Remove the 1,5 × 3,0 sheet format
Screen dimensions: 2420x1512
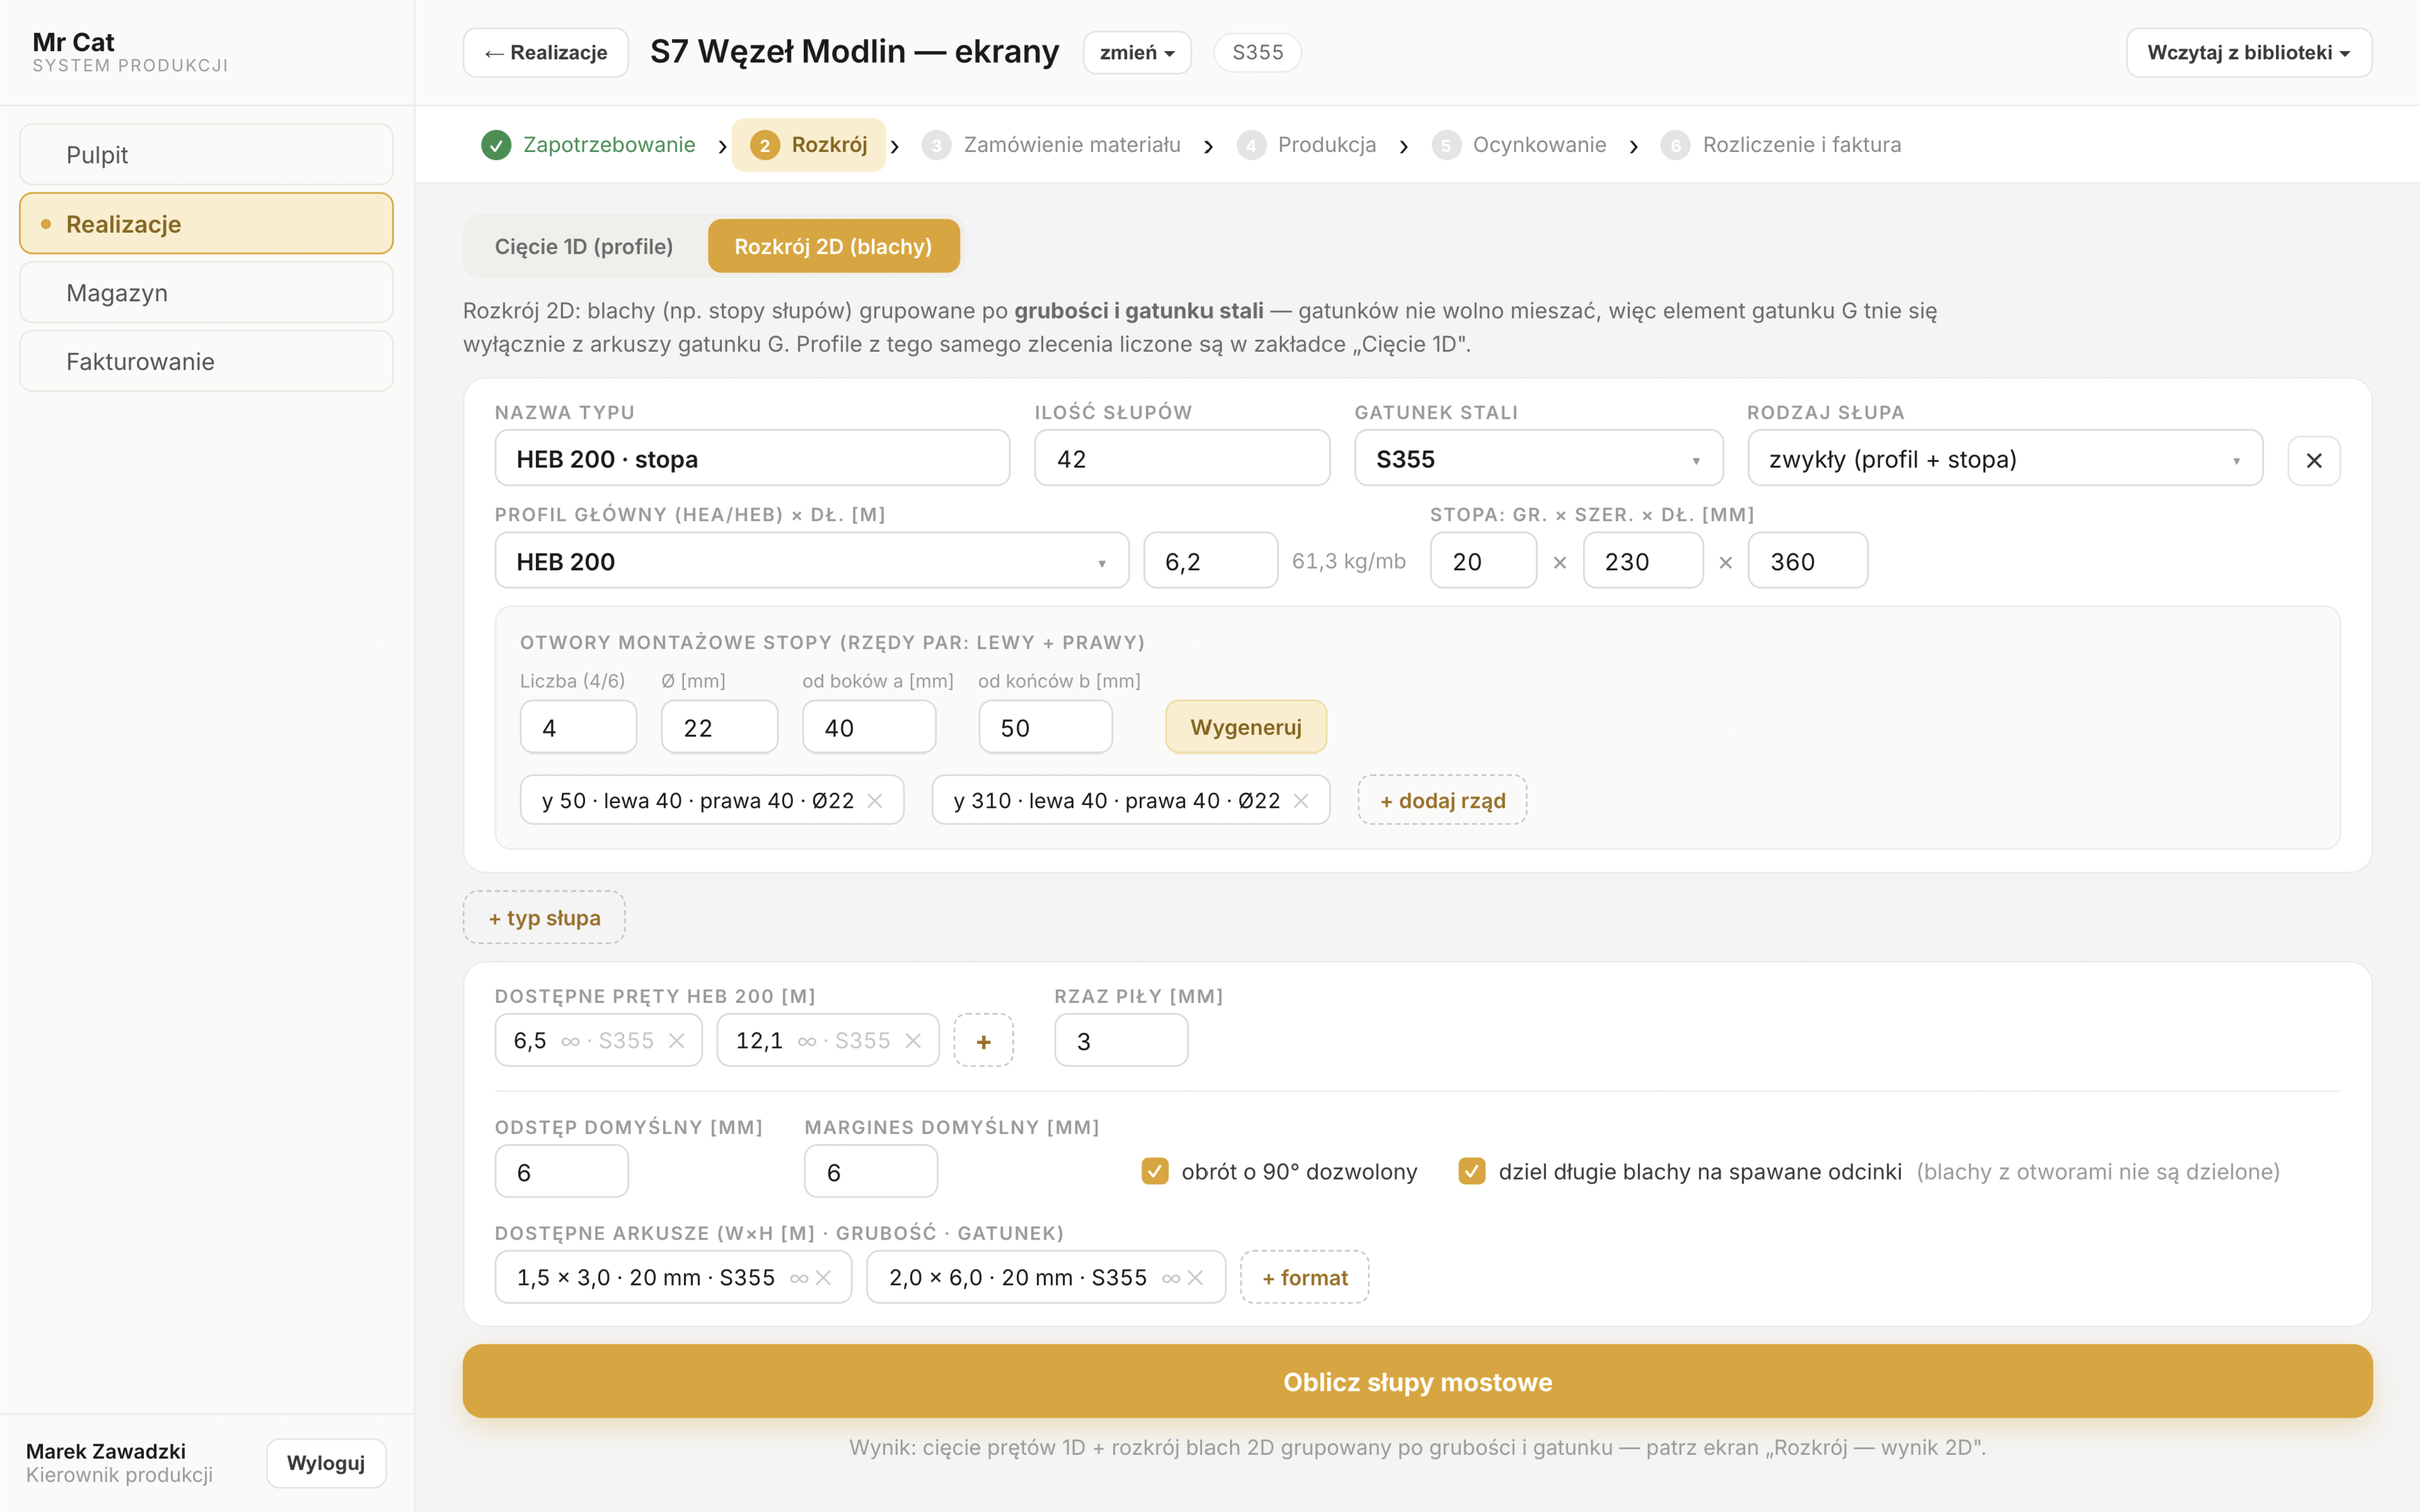824,1278
